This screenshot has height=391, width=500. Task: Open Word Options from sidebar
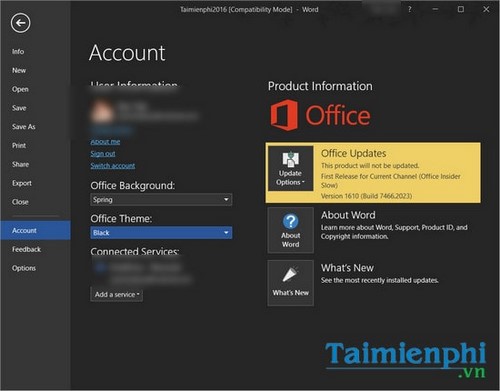point(24,268)
